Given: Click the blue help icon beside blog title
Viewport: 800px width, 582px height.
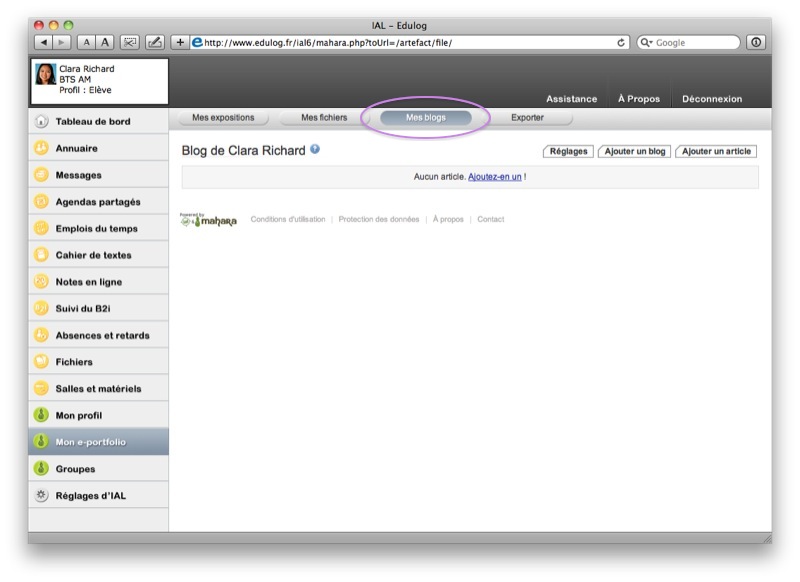Looking at the screenshot, I should tap(315, 150).
